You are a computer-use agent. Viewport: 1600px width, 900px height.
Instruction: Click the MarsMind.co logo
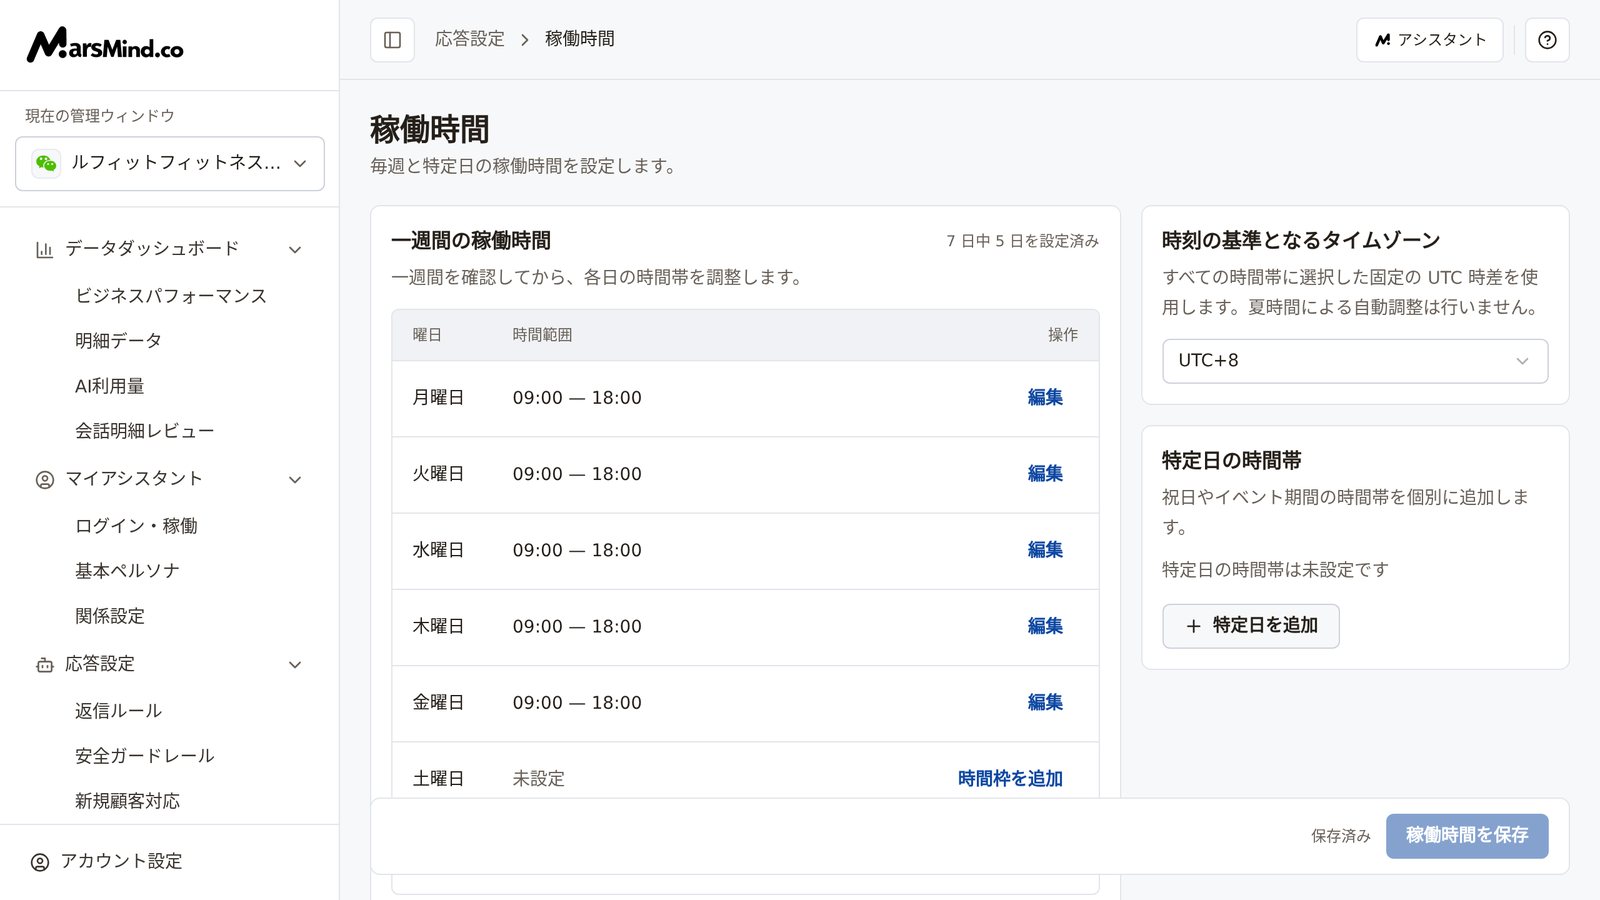click(105, 45)
